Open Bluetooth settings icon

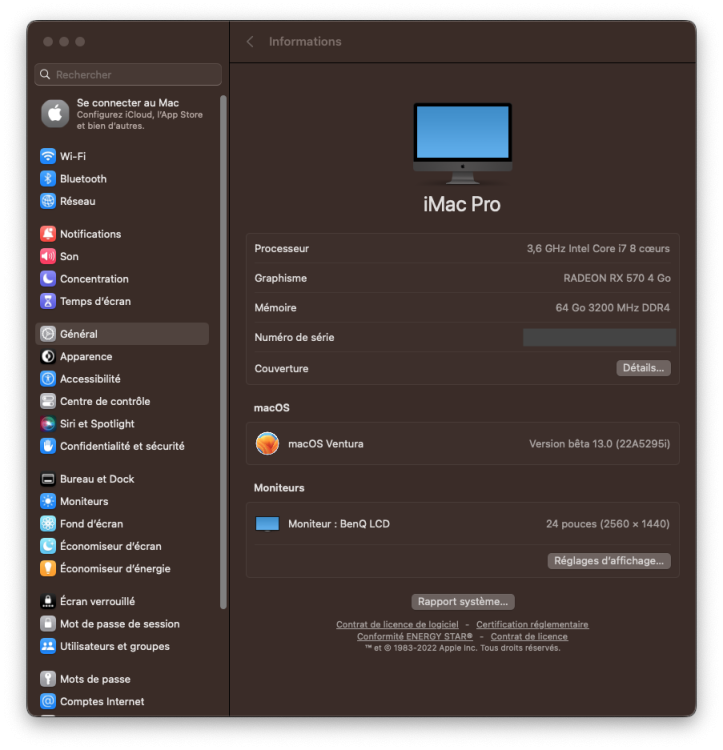(x=48, y=178)
